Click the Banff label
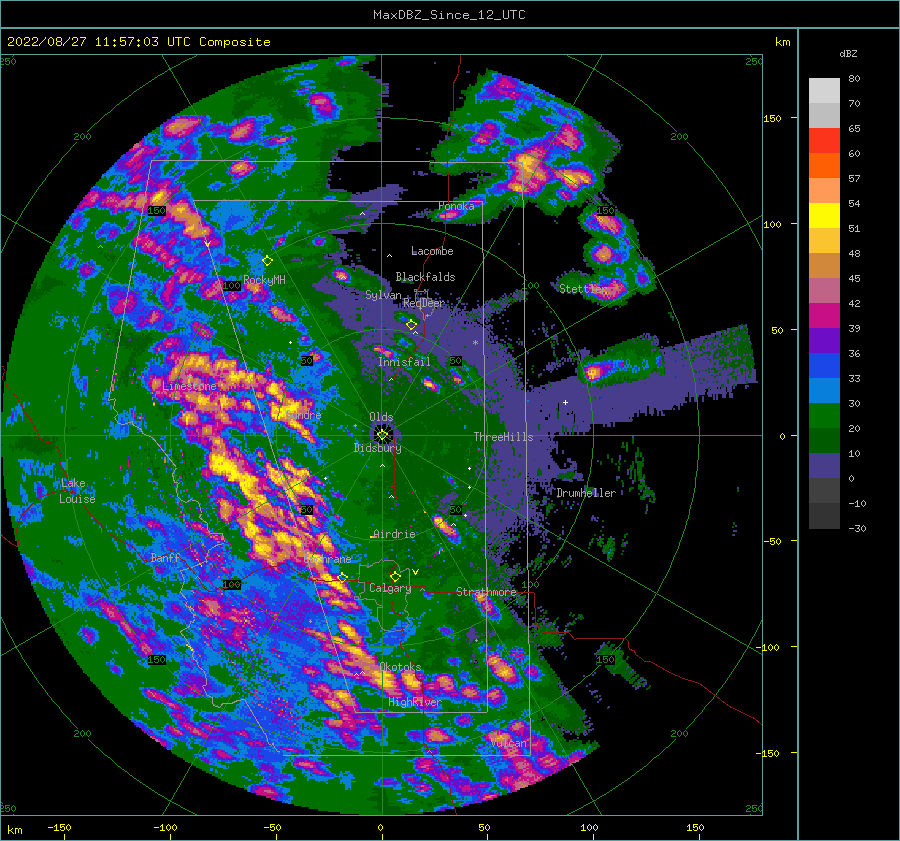 point(165,557)
